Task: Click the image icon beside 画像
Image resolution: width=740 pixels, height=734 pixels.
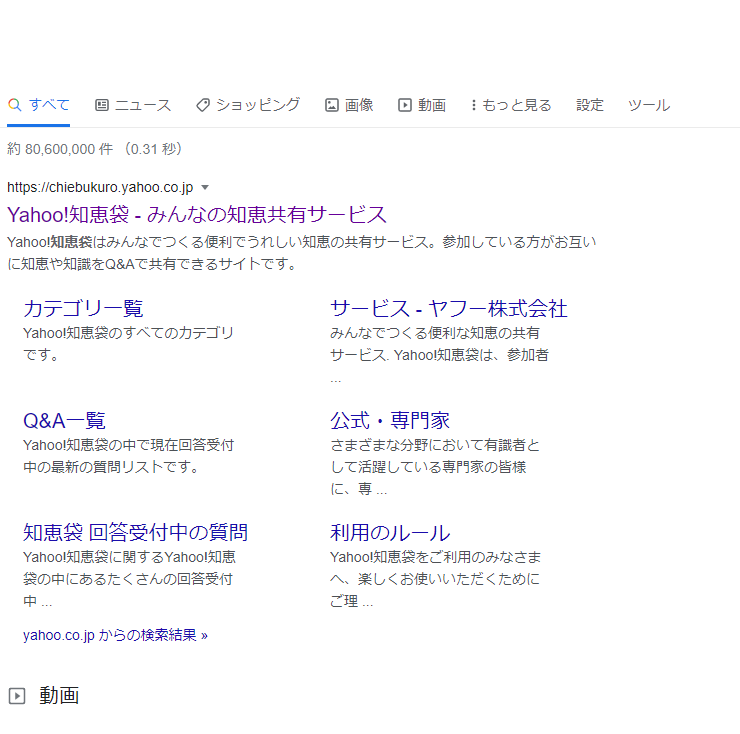Action: click(x=332, y=105)
